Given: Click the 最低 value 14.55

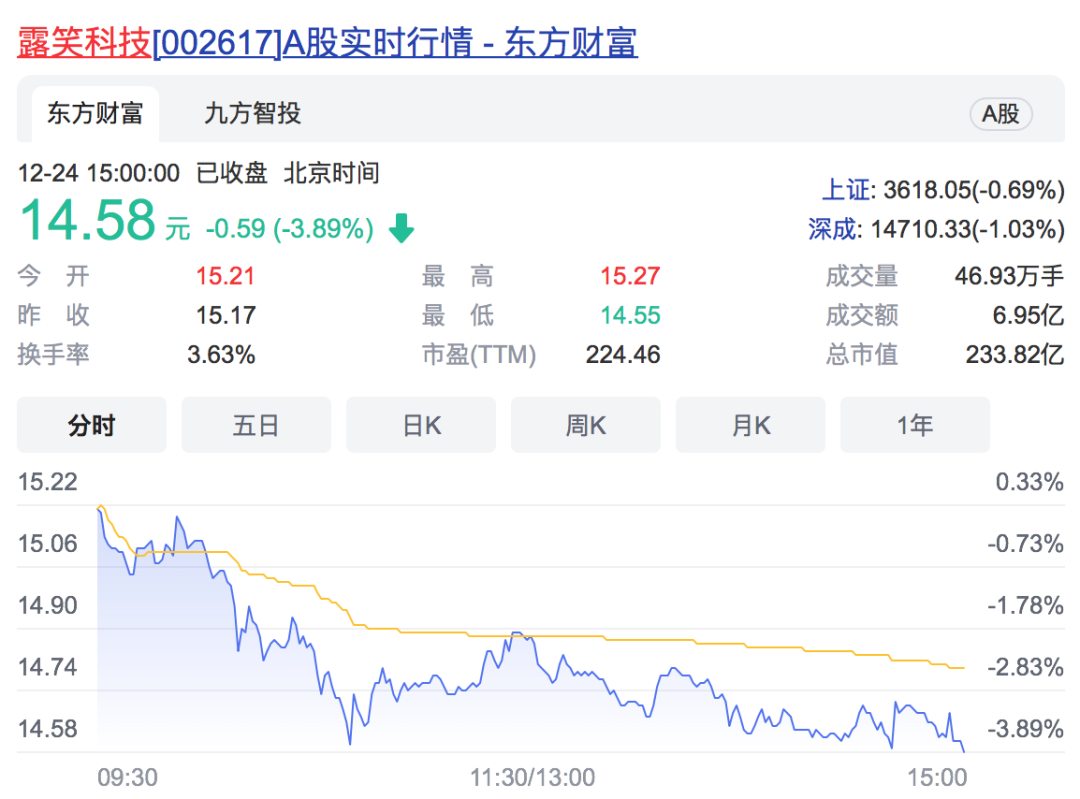Looking at the screenshot, I should pos(630,315).
